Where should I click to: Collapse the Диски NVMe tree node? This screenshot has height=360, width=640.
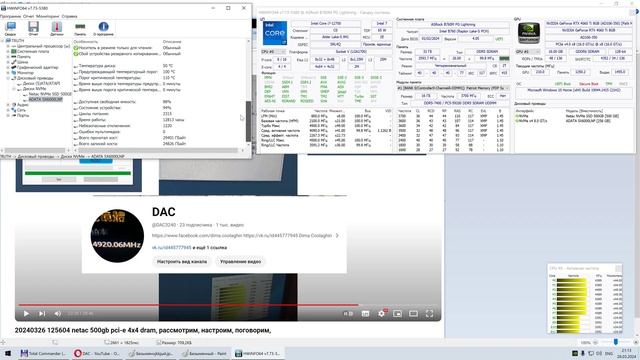tap(14, 89)
